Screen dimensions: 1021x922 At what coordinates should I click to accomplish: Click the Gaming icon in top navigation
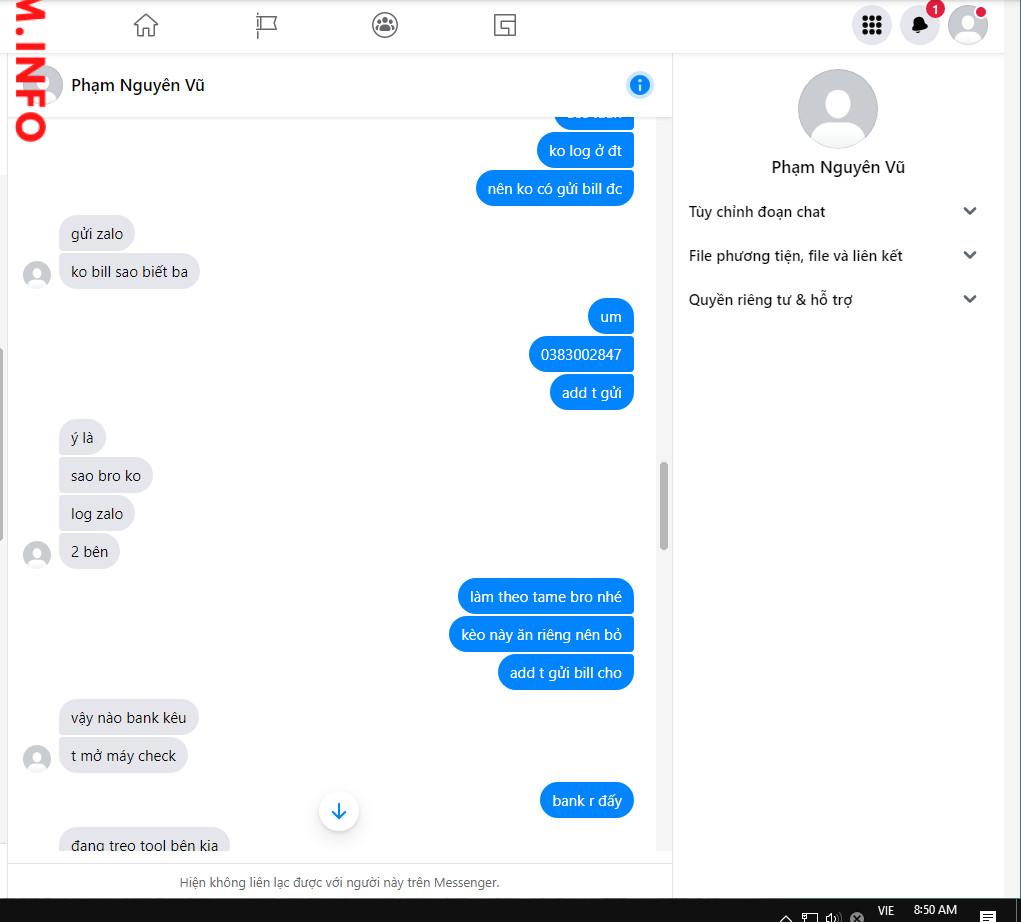505,25
